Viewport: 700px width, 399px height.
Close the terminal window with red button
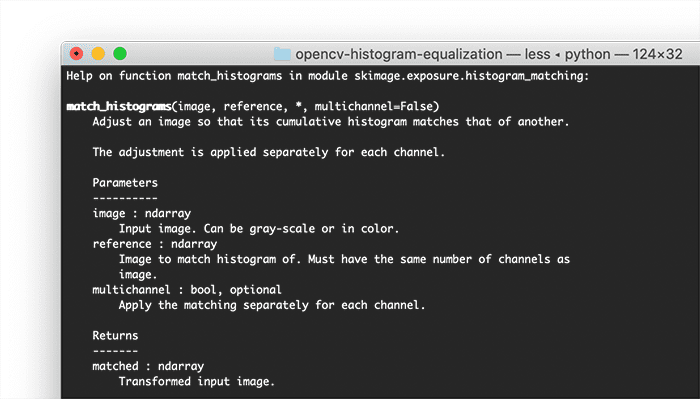click(76, 54)
